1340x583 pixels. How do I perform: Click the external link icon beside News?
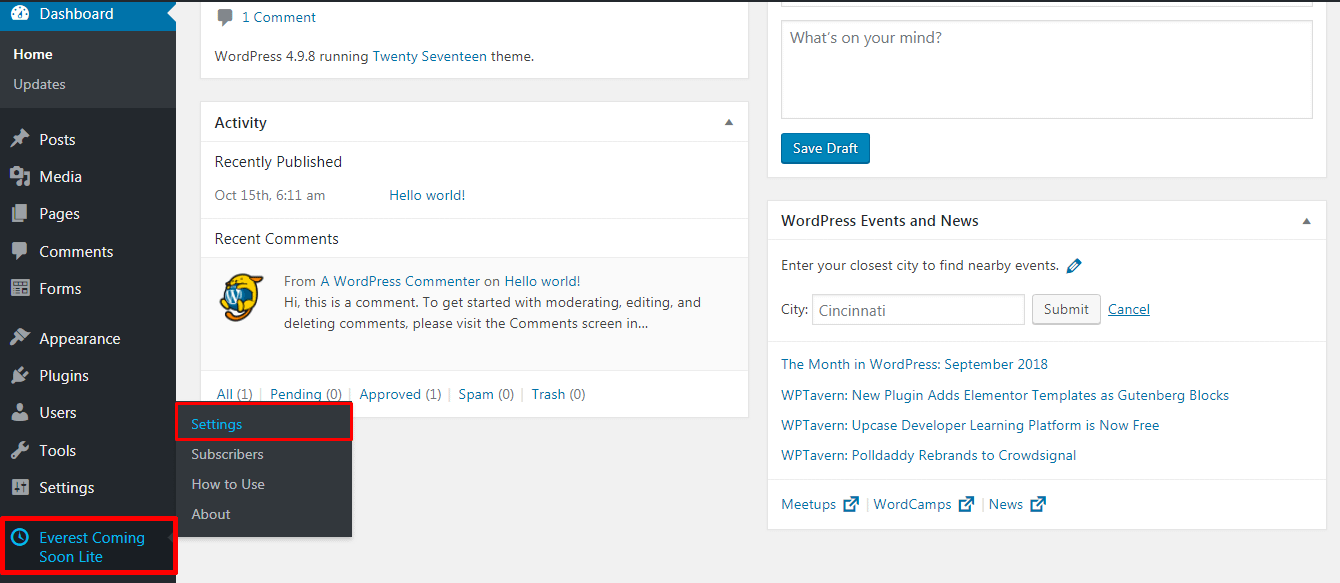coord(1038,504)
